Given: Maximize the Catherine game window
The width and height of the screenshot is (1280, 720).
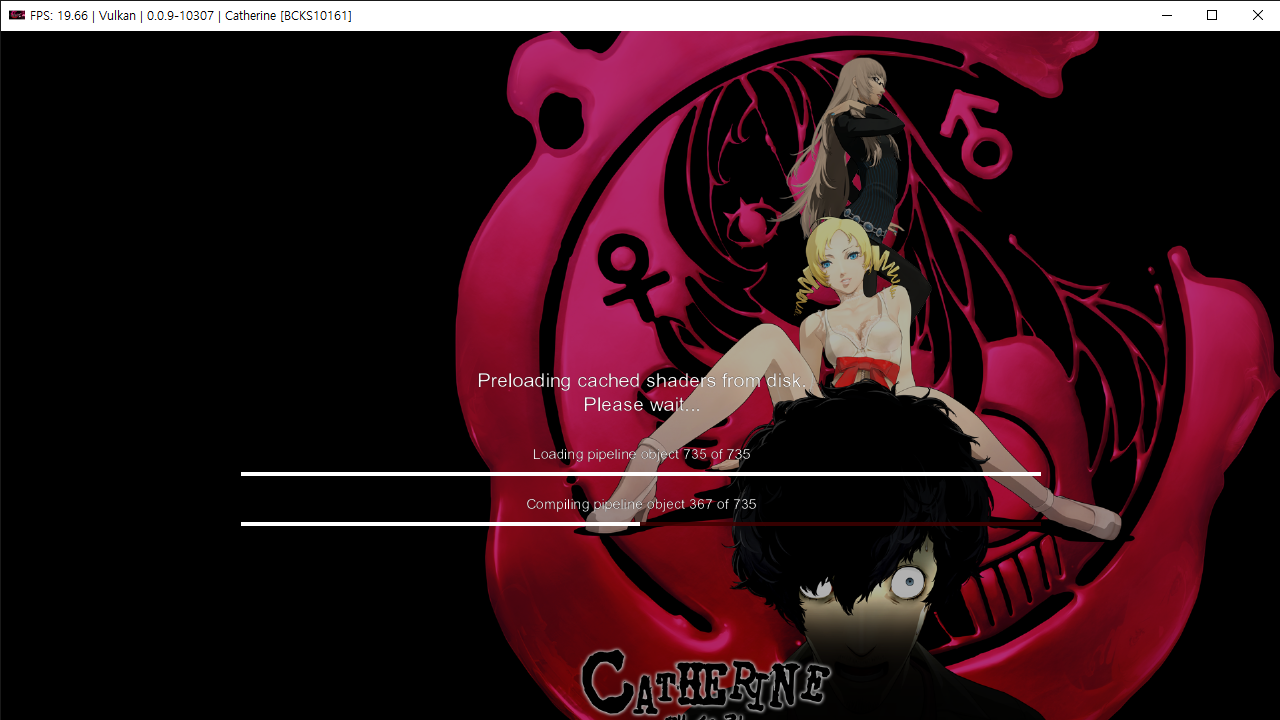Looking at the screenshot, I should pyautogui.click(x=1212, y=15).
